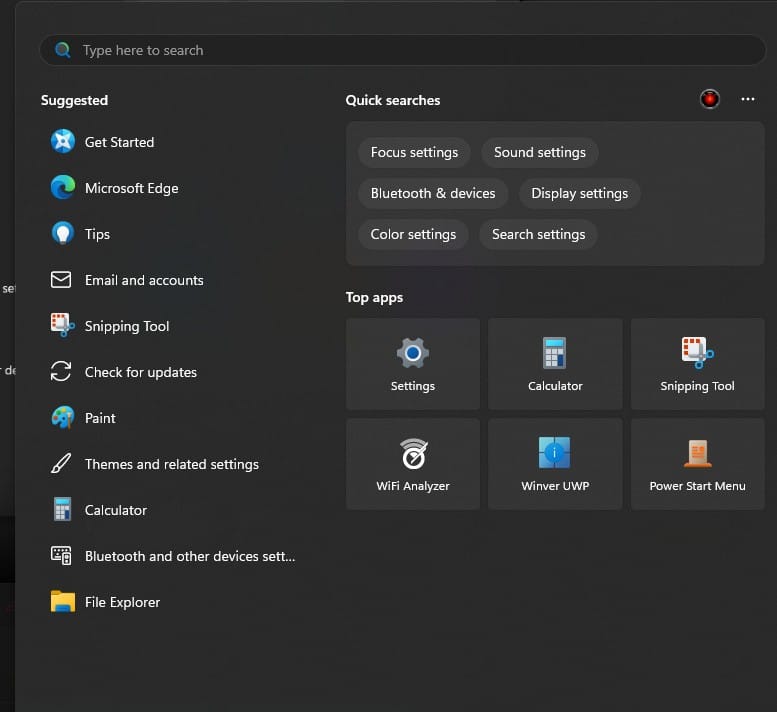Open the File Explorer folder icon
The height and width of the screenshot is (712, 777).
(63, 602)
